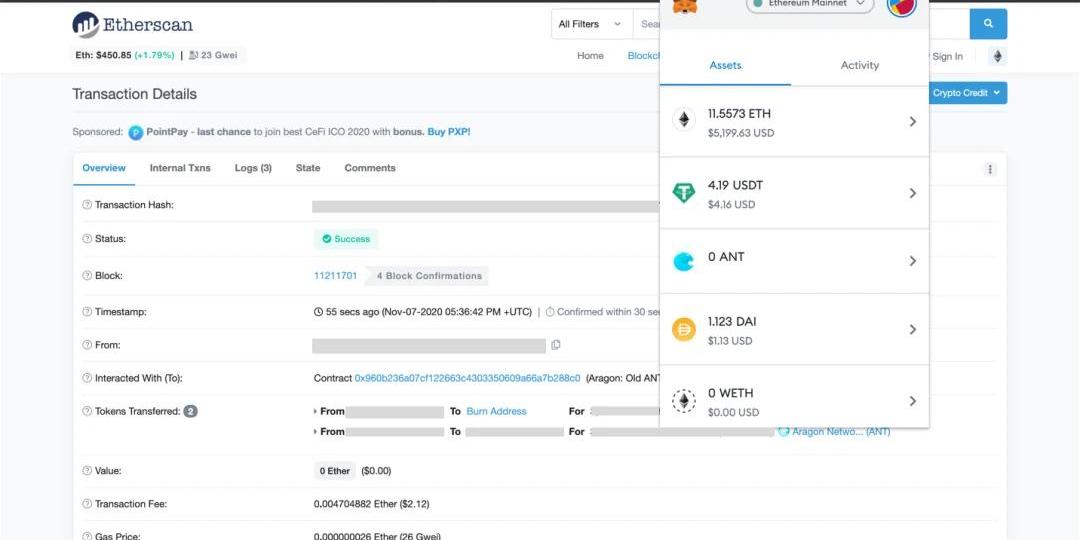The width and height of the screenshot is (1080, 540).
Task: Click the blue search magnifier button
Action: (988, 24)
